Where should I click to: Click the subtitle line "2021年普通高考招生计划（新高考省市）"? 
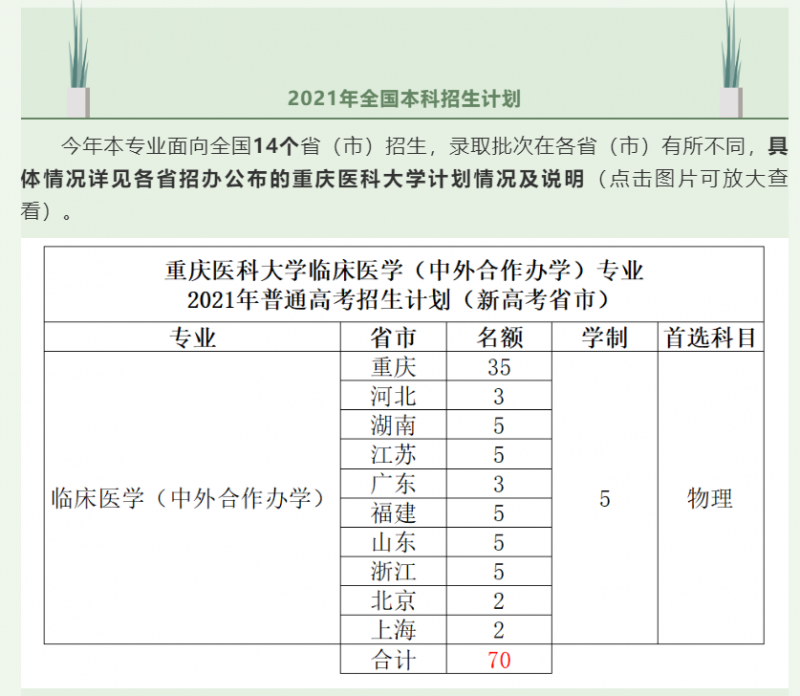398,300
